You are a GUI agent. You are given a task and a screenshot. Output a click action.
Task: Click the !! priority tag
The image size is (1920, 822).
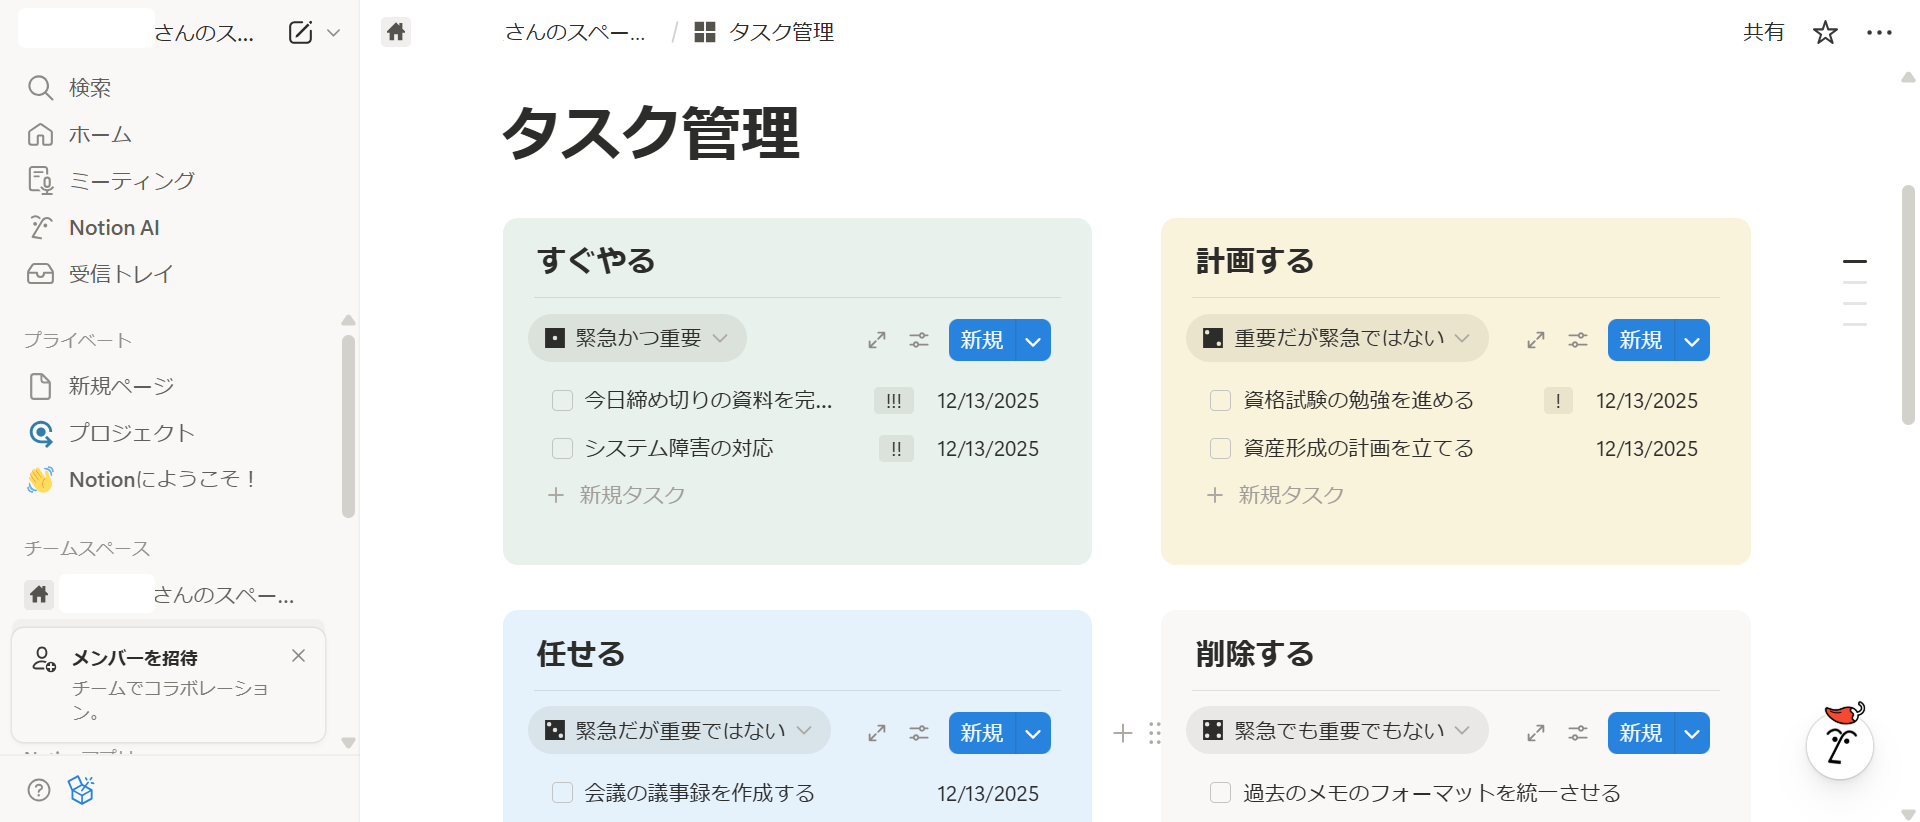coord(896,449)
